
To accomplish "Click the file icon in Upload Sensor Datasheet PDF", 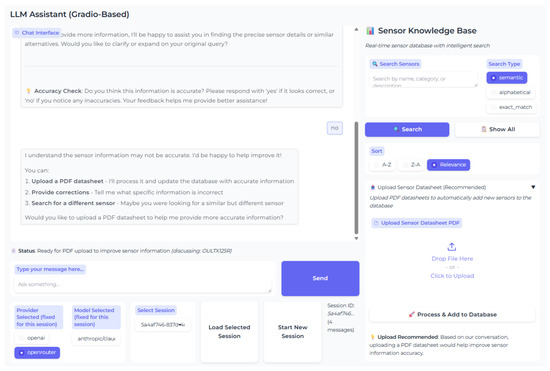I will pyautogui.click(x=376, y=223).
